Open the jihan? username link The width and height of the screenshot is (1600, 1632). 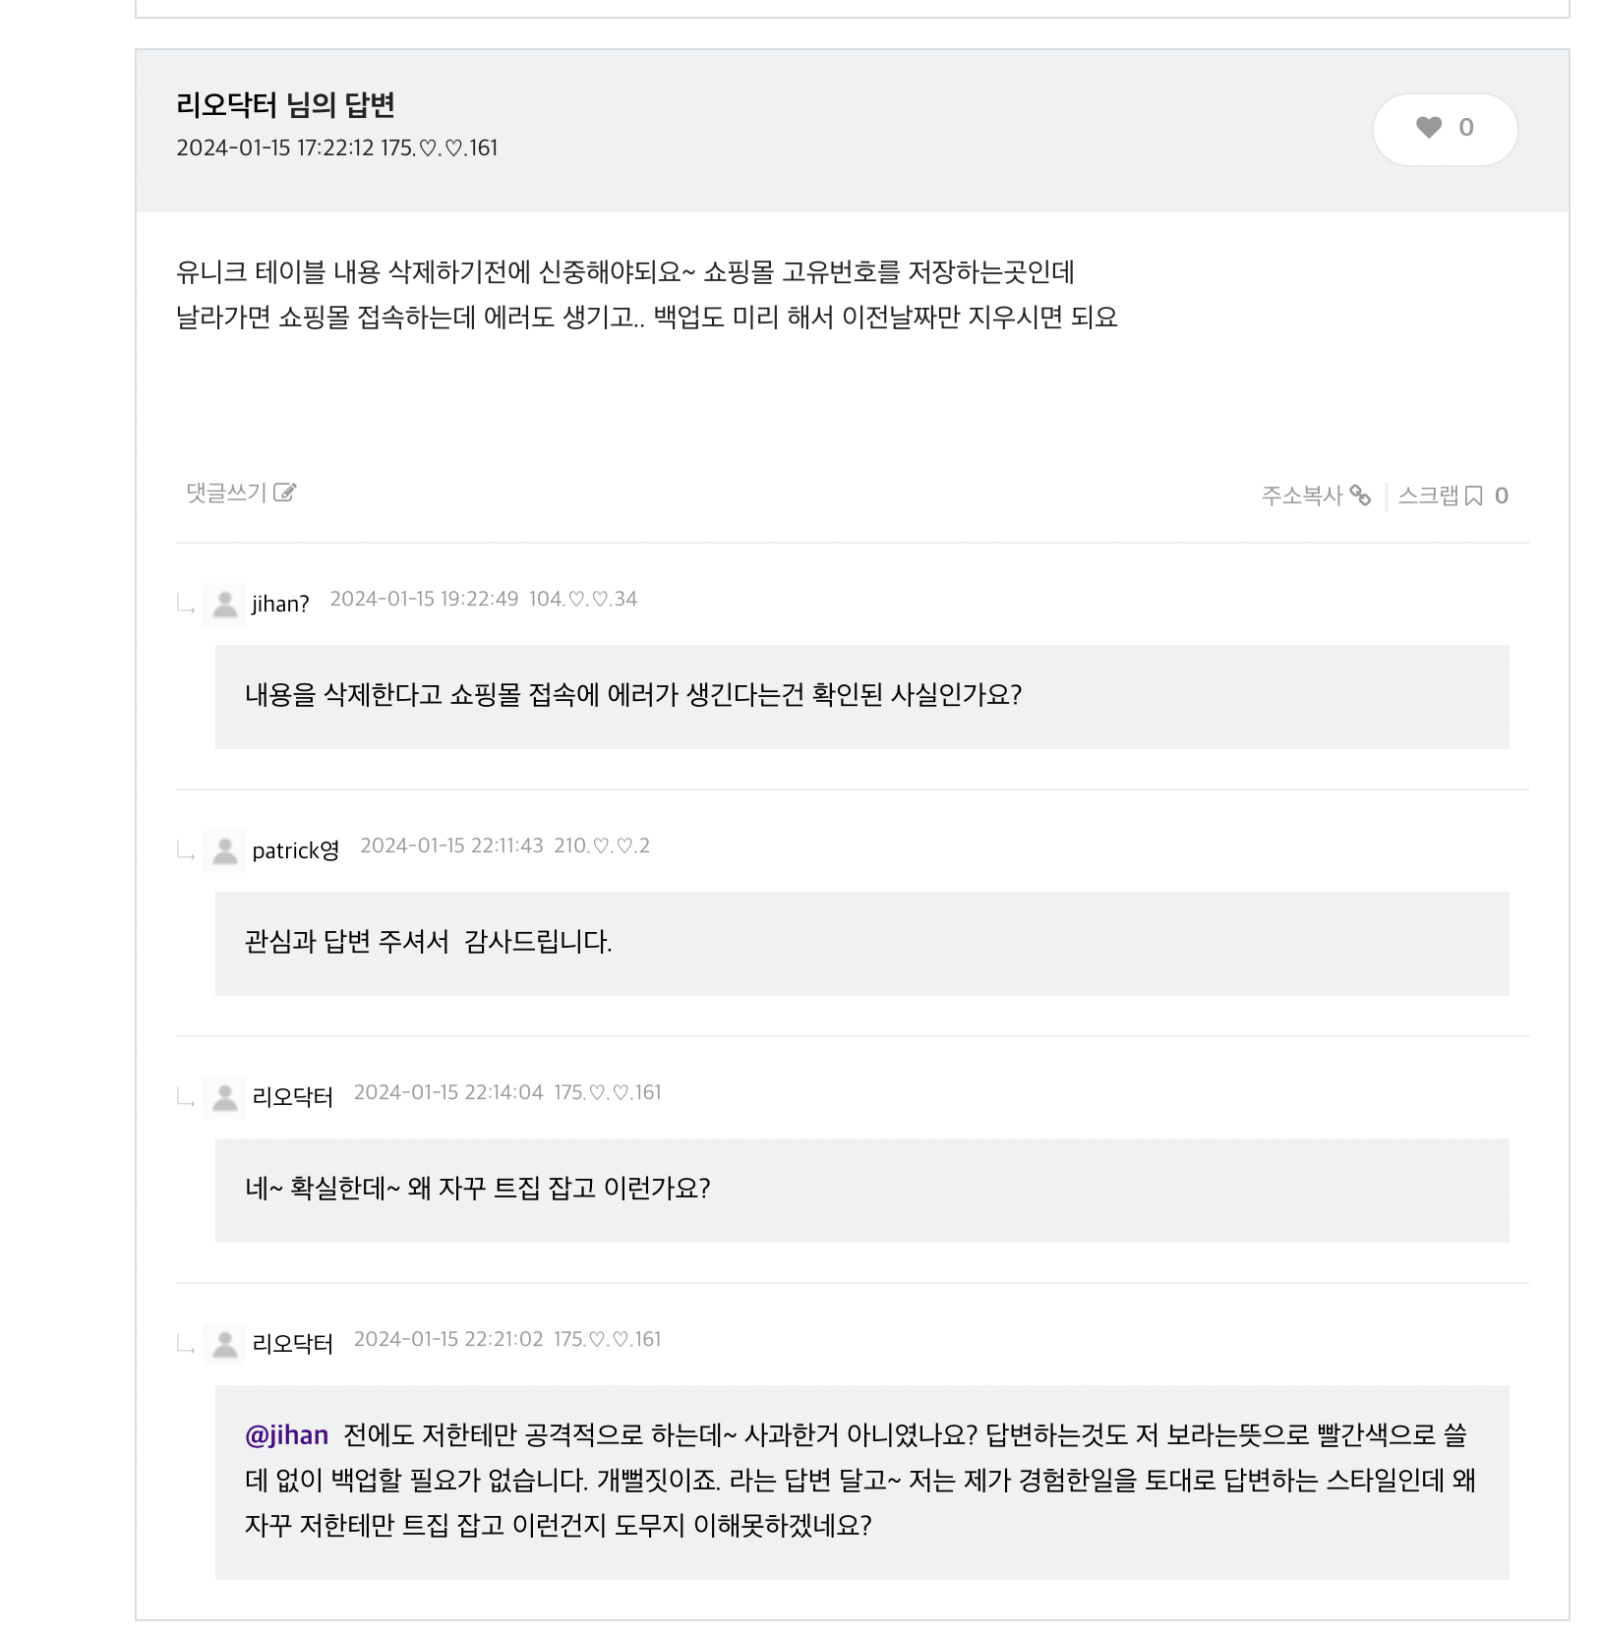coord(280,604)
